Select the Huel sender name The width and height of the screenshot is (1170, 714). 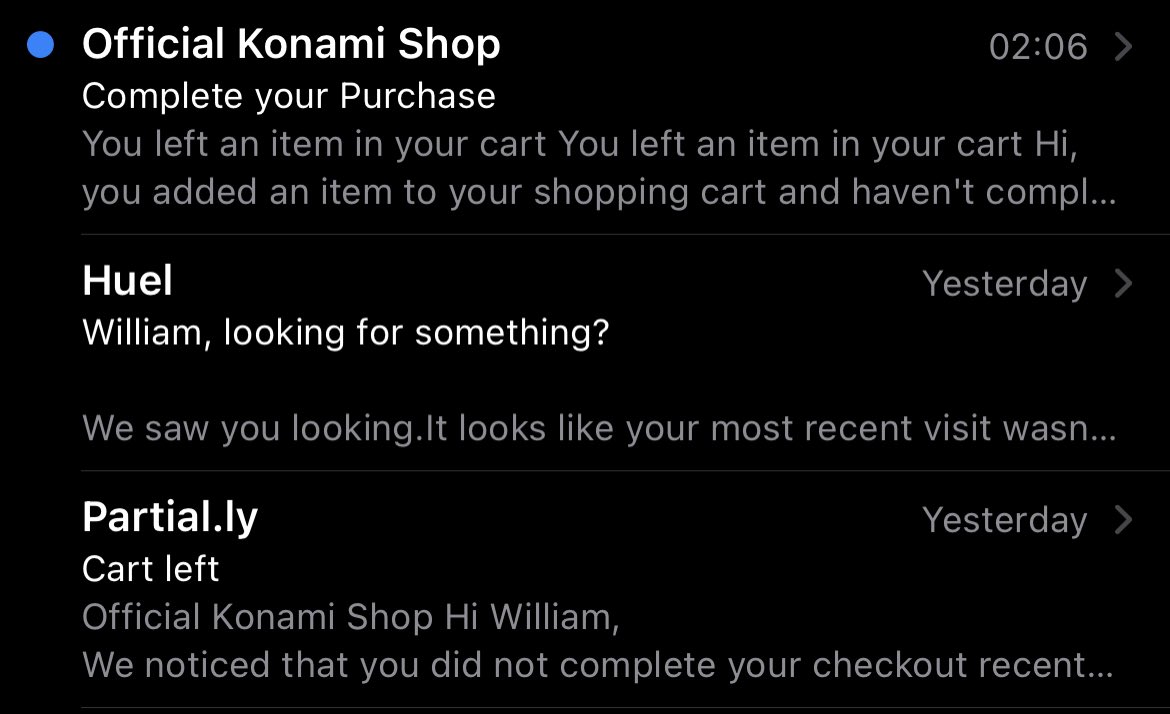[127, 282]
